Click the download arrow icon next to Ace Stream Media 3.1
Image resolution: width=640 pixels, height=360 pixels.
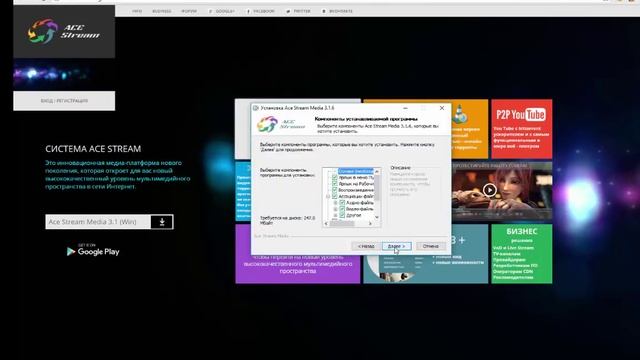pos(162,222)
